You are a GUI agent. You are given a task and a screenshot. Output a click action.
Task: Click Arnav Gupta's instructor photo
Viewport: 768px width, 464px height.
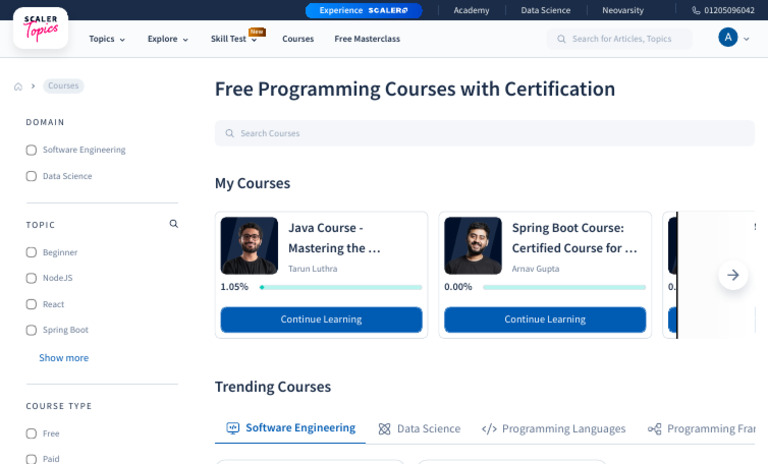[x=473, y=245]
